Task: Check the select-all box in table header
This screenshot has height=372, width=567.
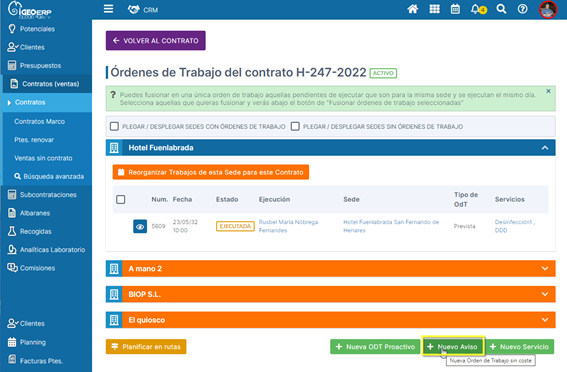Action: (121, 200)
